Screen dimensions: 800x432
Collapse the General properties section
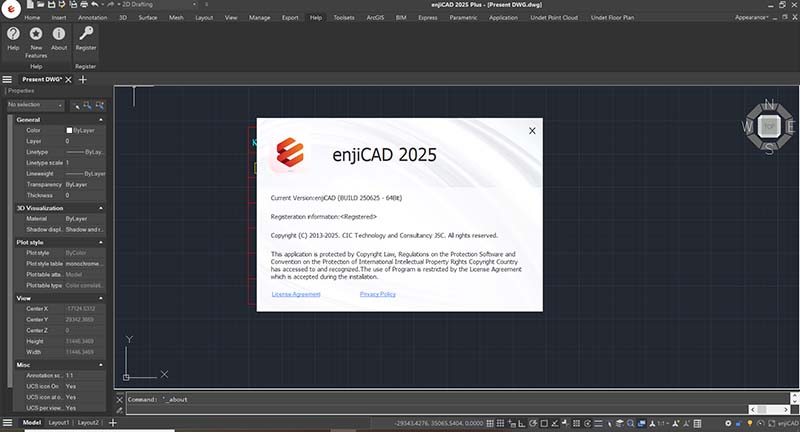pos(101,119)
